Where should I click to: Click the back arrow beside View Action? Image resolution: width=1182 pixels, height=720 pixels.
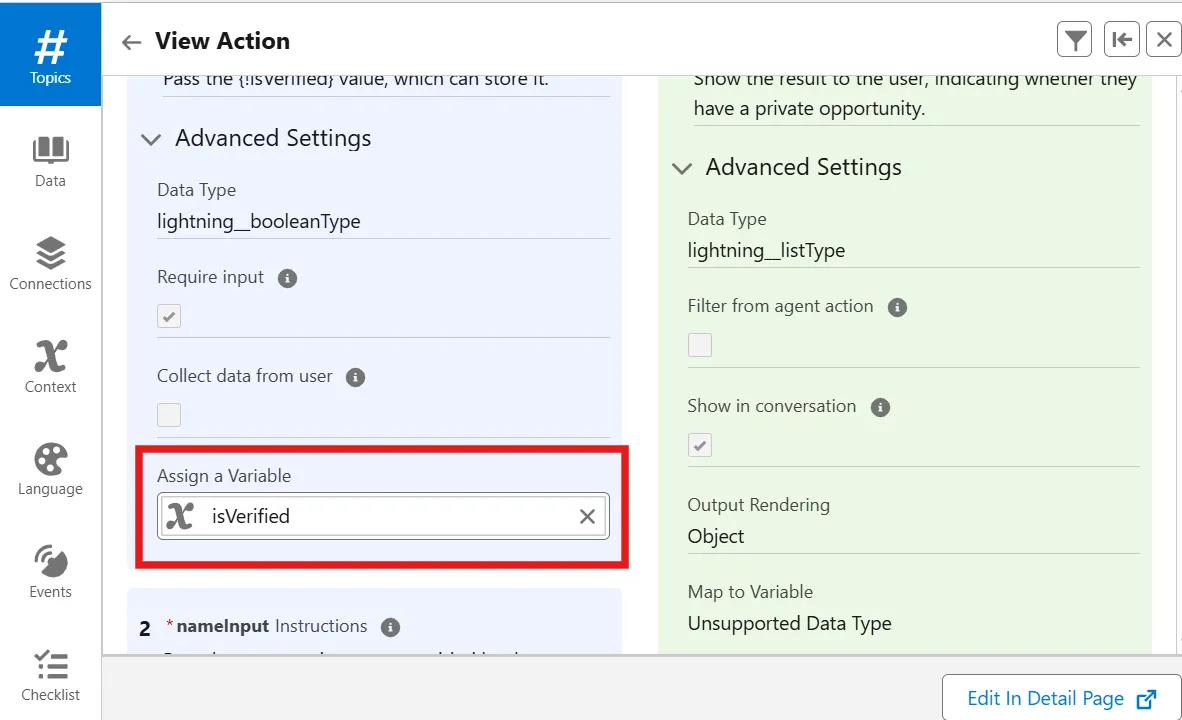(131, 42)
